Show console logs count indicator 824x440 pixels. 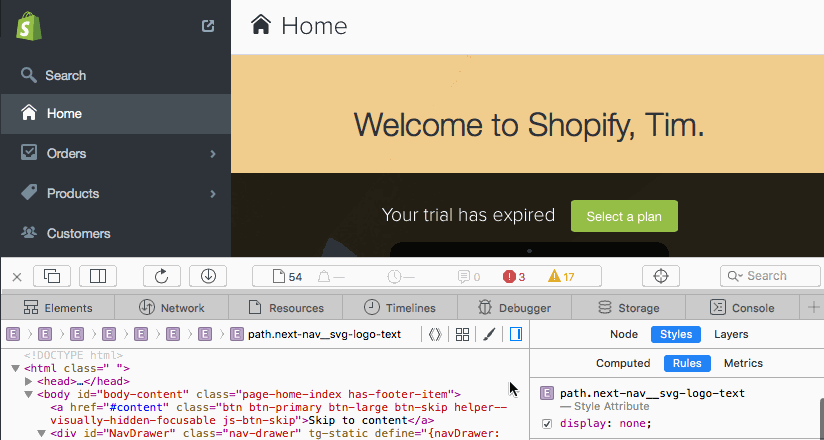469,277
